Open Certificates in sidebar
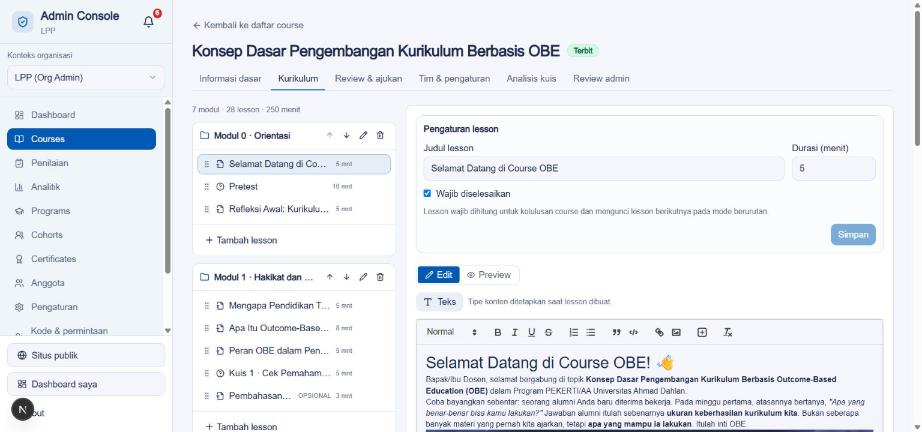Image resolution: width=922 pixels, height=432 pixels. pos(81,259)
